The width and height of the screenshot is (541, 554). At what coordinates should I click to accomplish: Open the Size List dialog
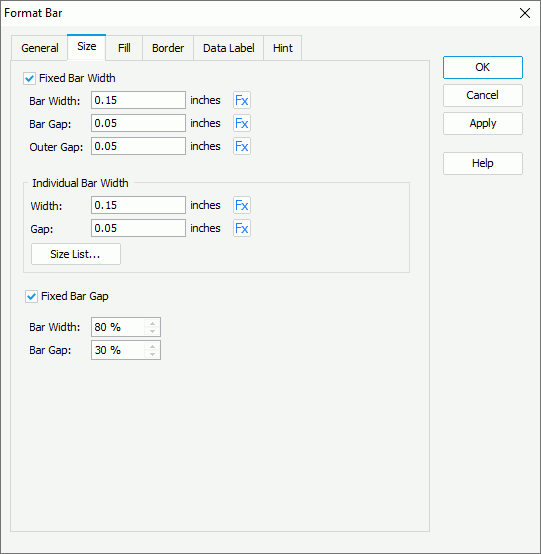[x=76, y=254]
